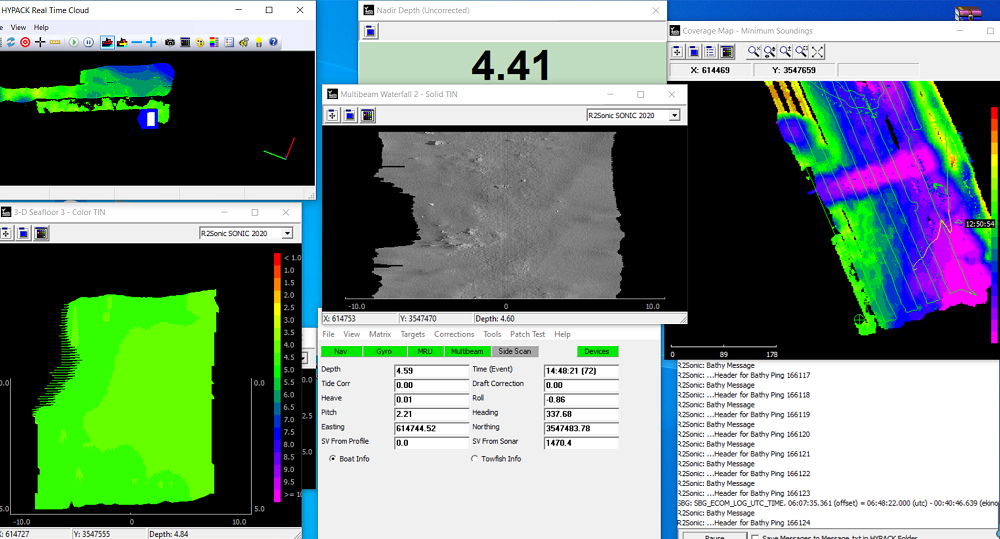Open R2Sonic SONIC 2020 dropdown in 3-D Seafloor
This screenshot has width=1000, height=539.
click(x=288, y=233)
